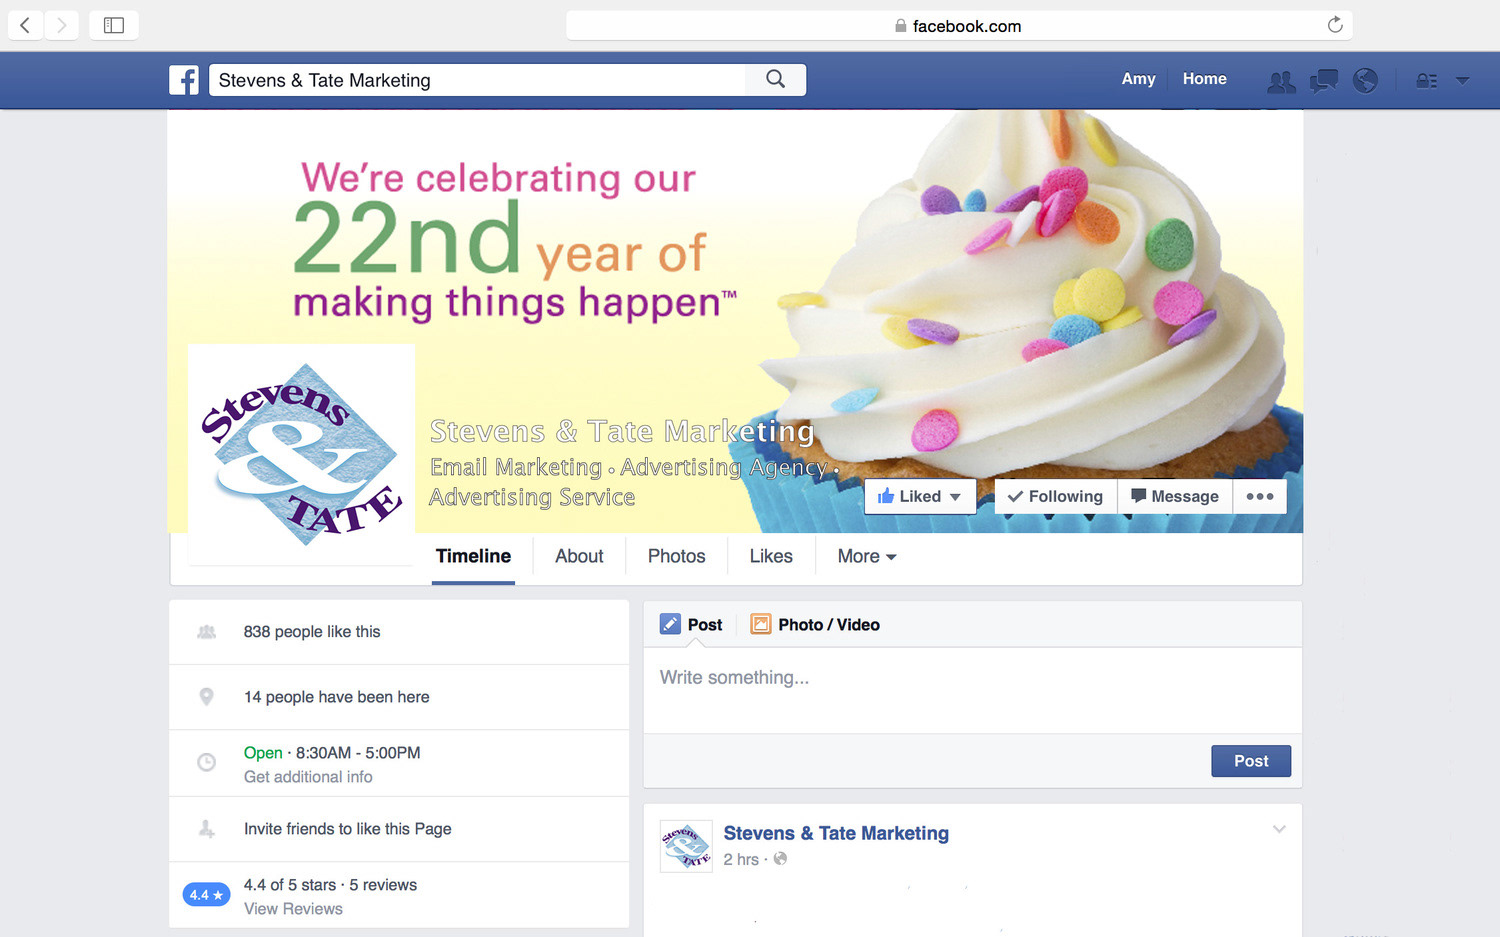Reload the page with refresh icon
Image resolution: width=1500 pixels, height=937 pixels.
[1334, 25]
